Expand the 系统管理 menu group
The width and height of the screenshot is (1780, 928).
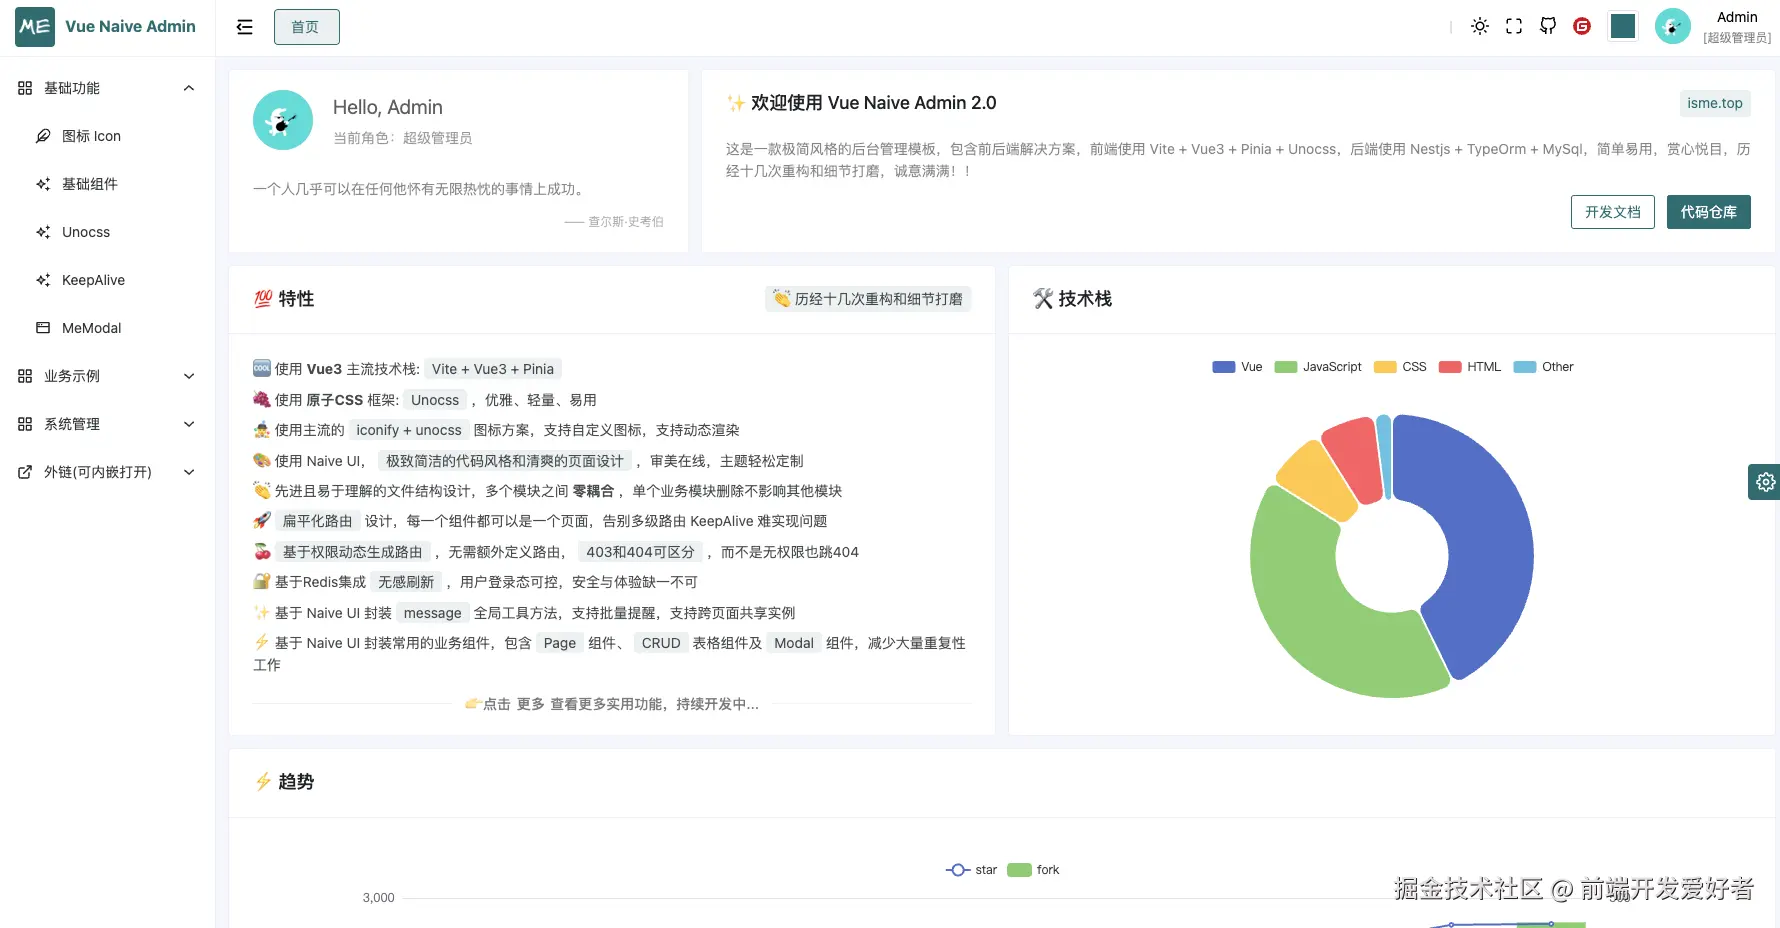tap(107, 424)
